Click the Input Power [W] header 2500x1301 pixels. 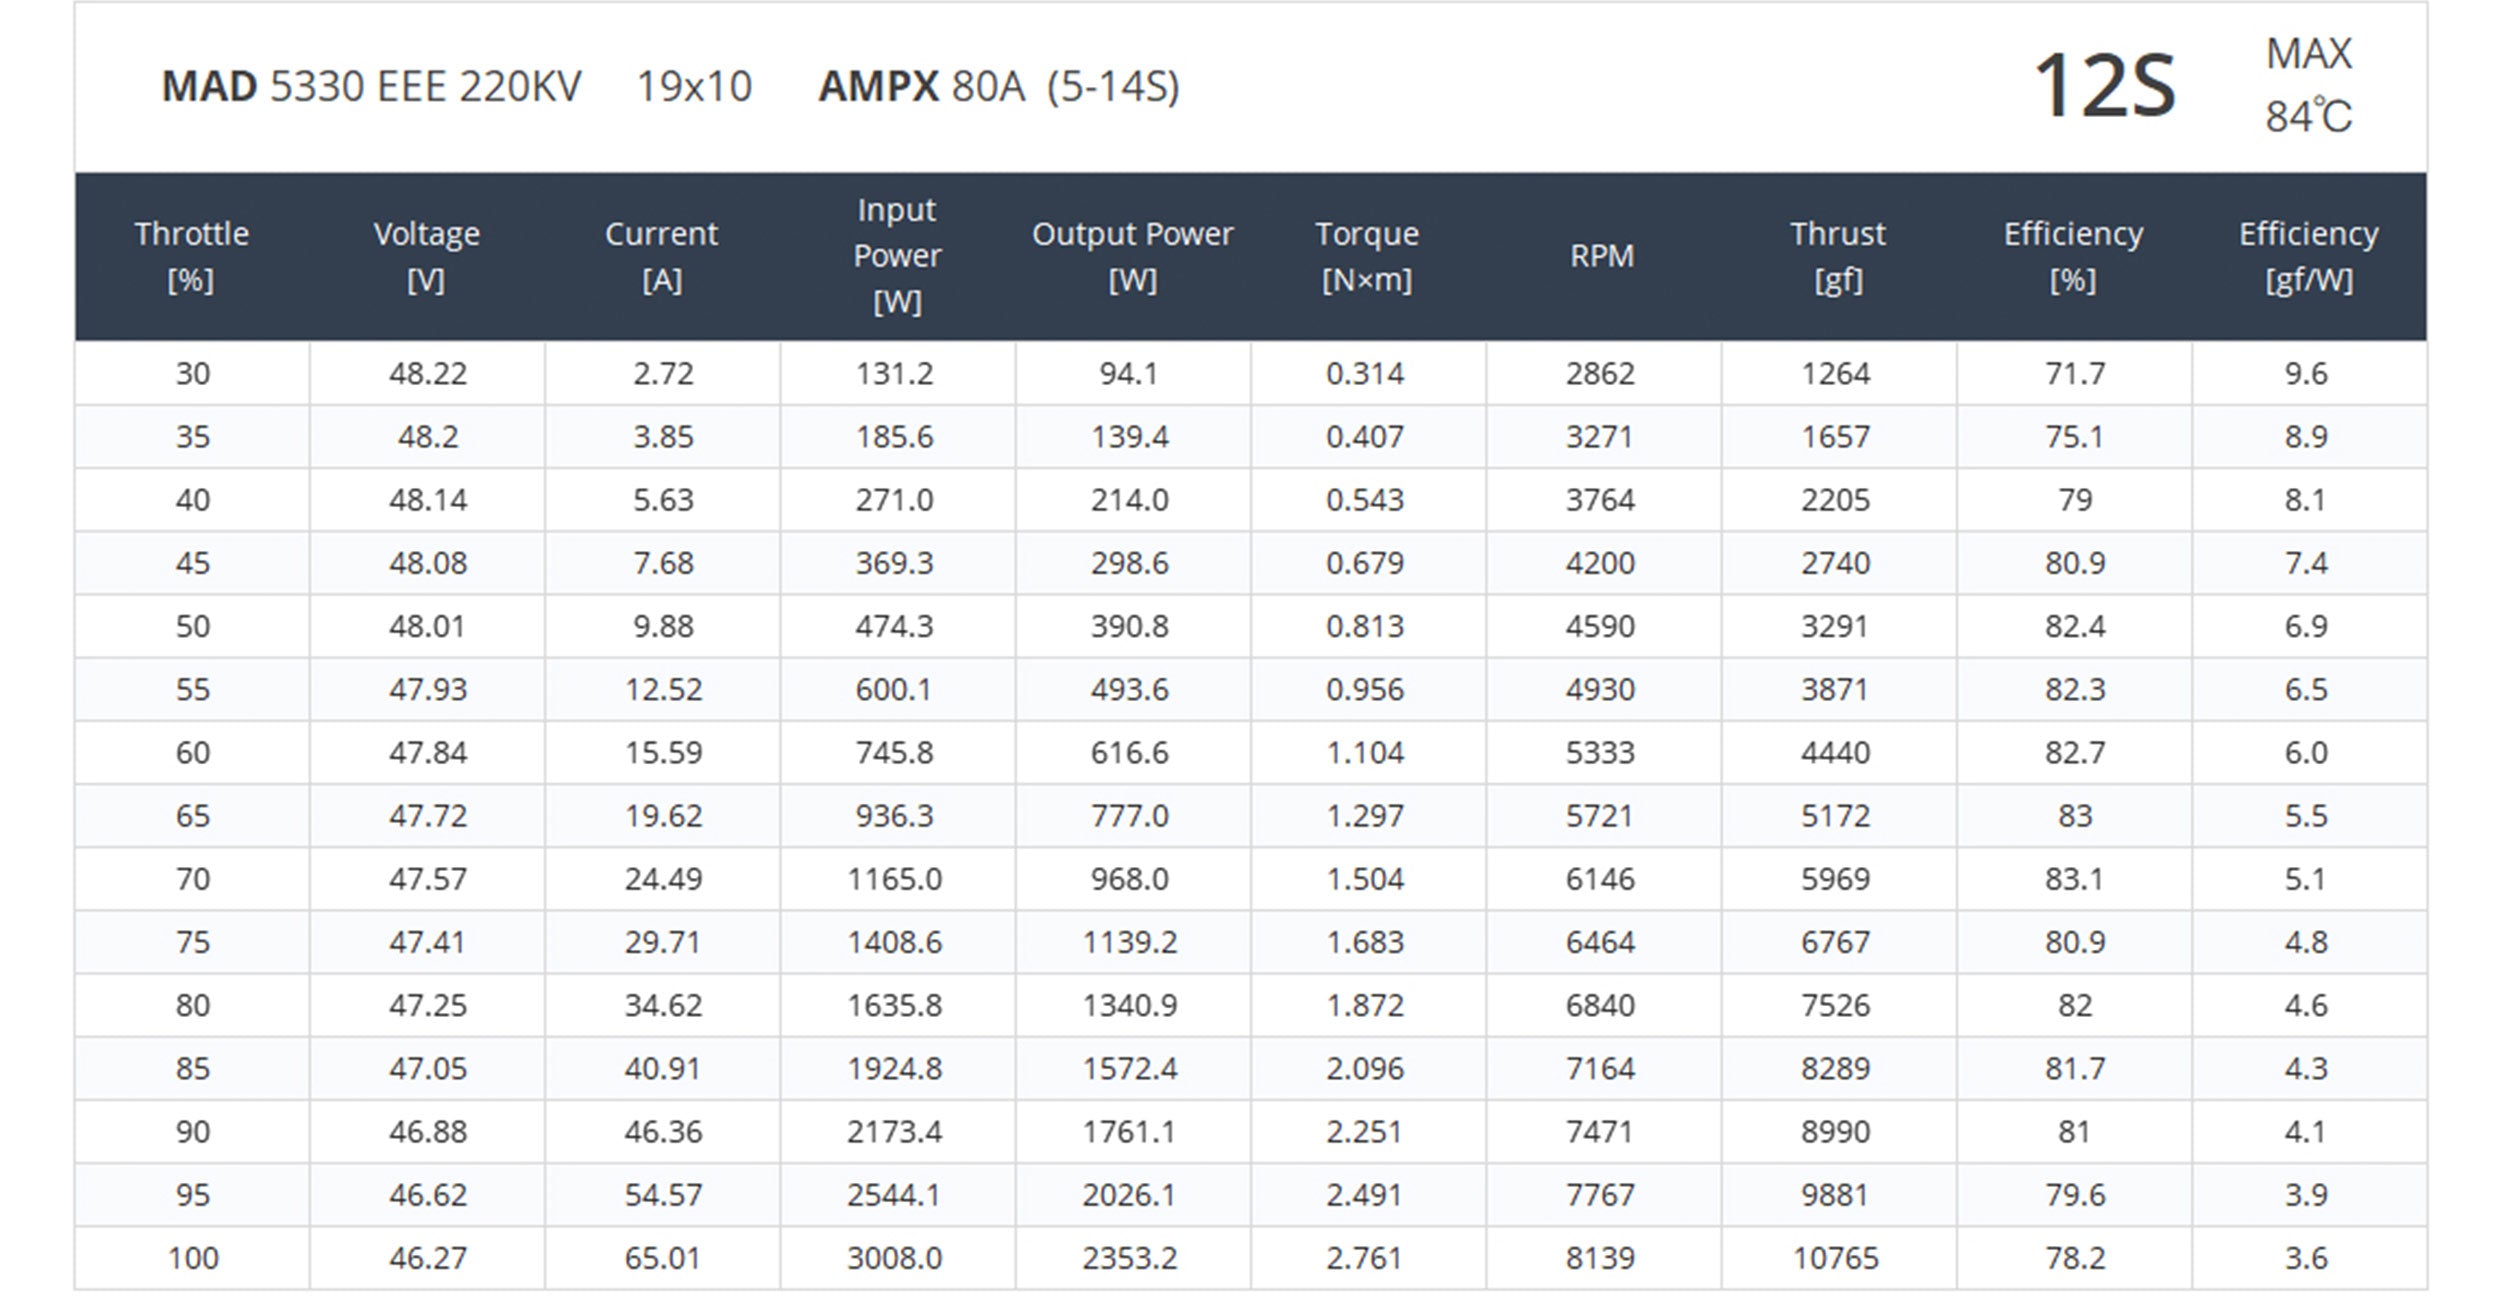click(x=897, y=256)
